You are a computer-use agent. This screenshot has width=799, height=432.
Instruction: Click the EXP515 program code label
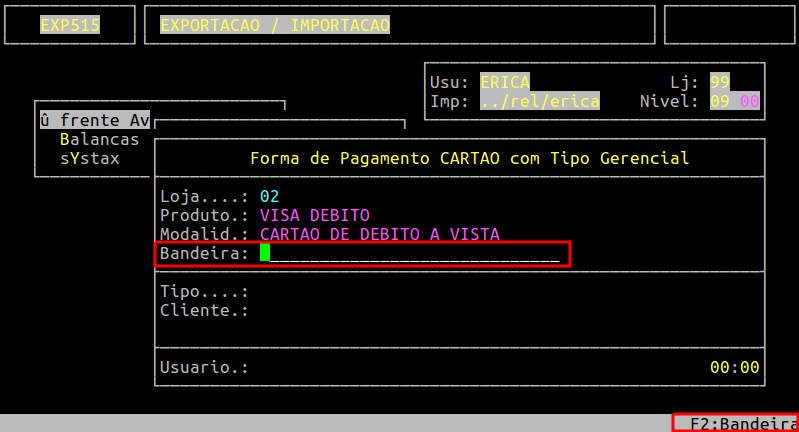coord(69,25)
